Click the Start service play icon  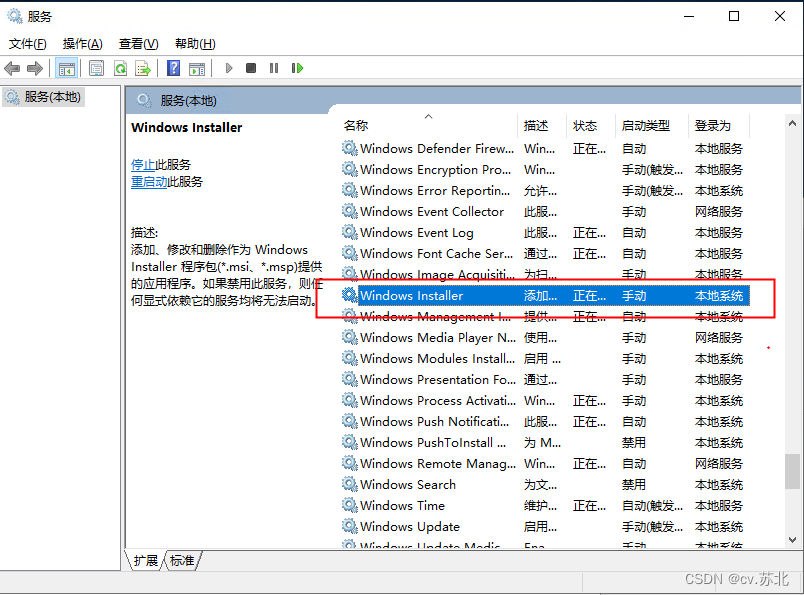(x=229, y=68)
